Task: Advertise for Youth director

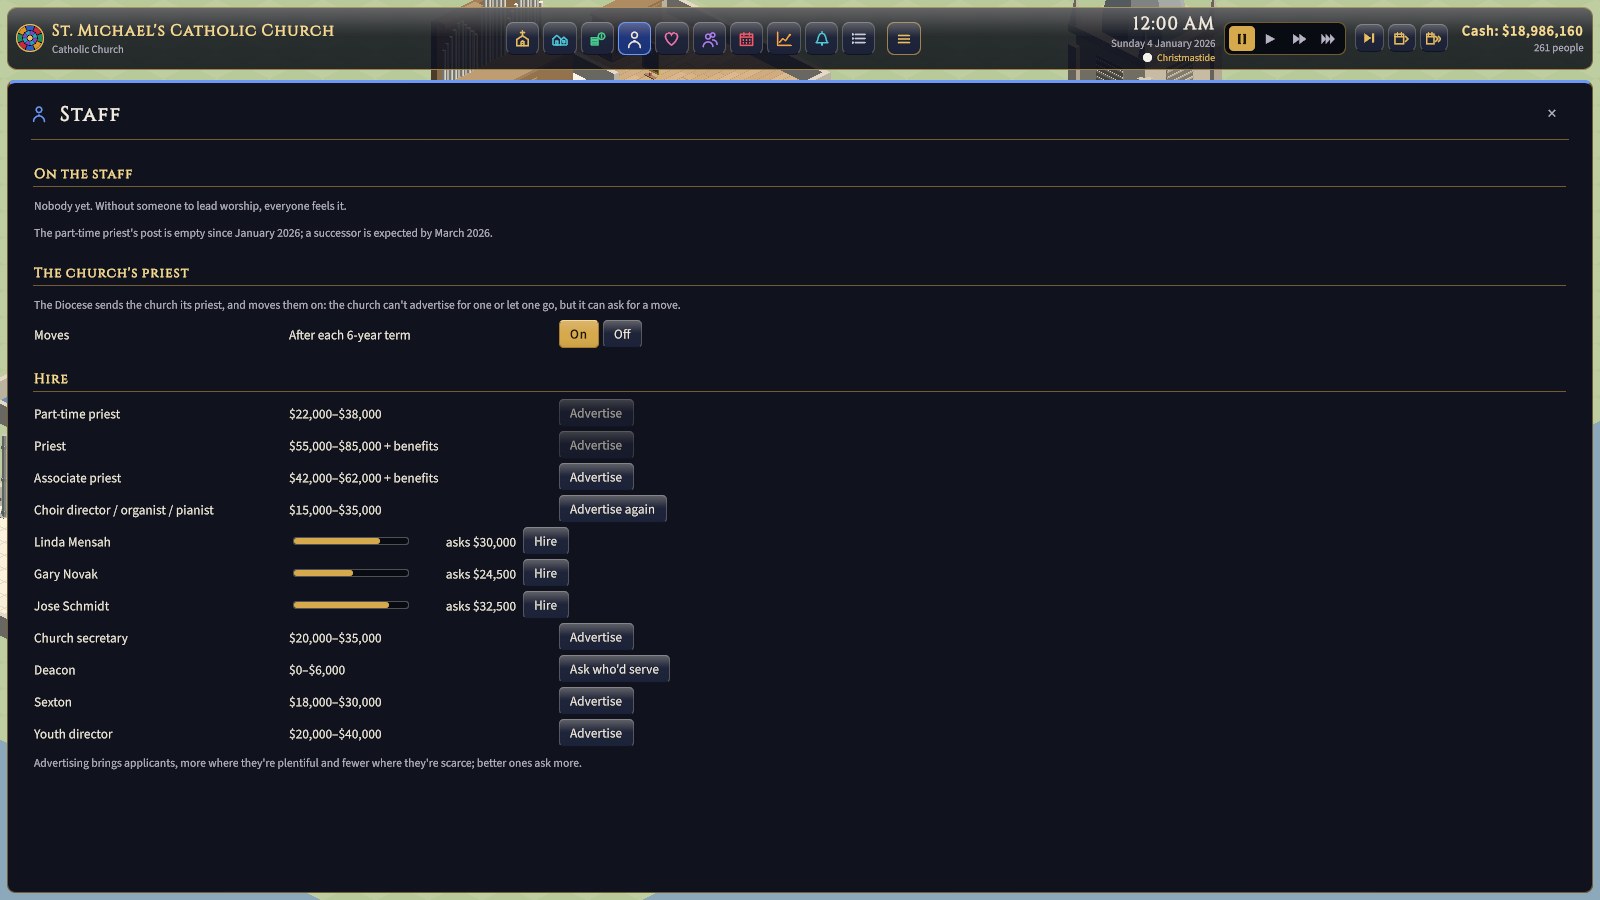Action: pos(596,733)
